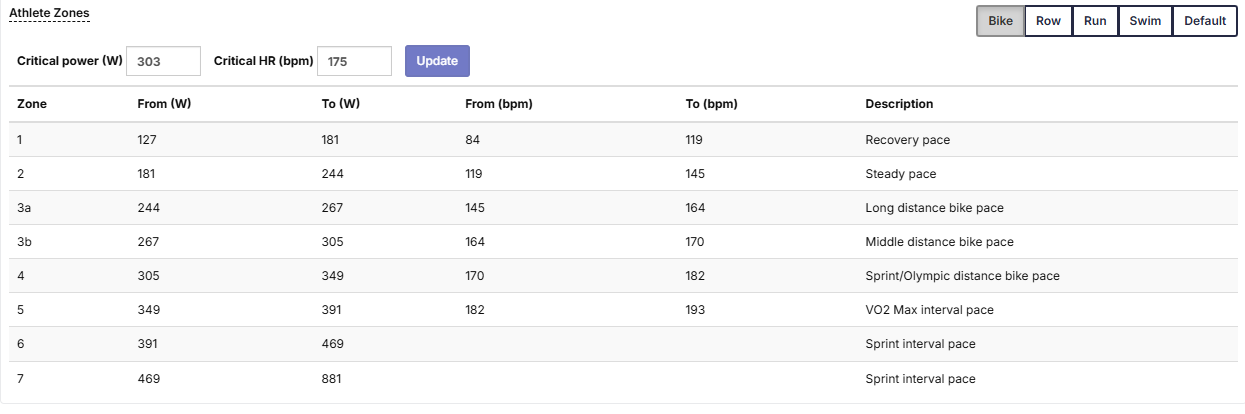Click the Athlete Zones heading
The height and width of the screenshot is (414, 1245).
pos(49,13)
